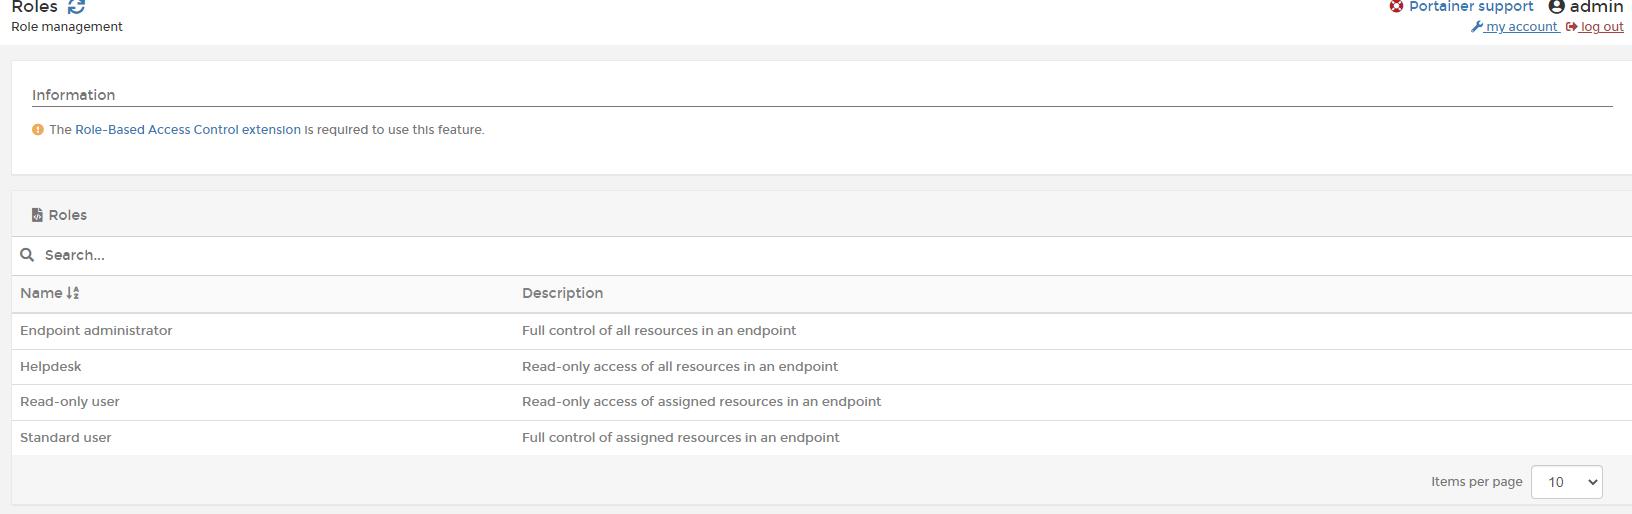This screenshot has width=1632, height=514.
Task: Click the refresh icon beside Roles title
Action: pos(76,7)
